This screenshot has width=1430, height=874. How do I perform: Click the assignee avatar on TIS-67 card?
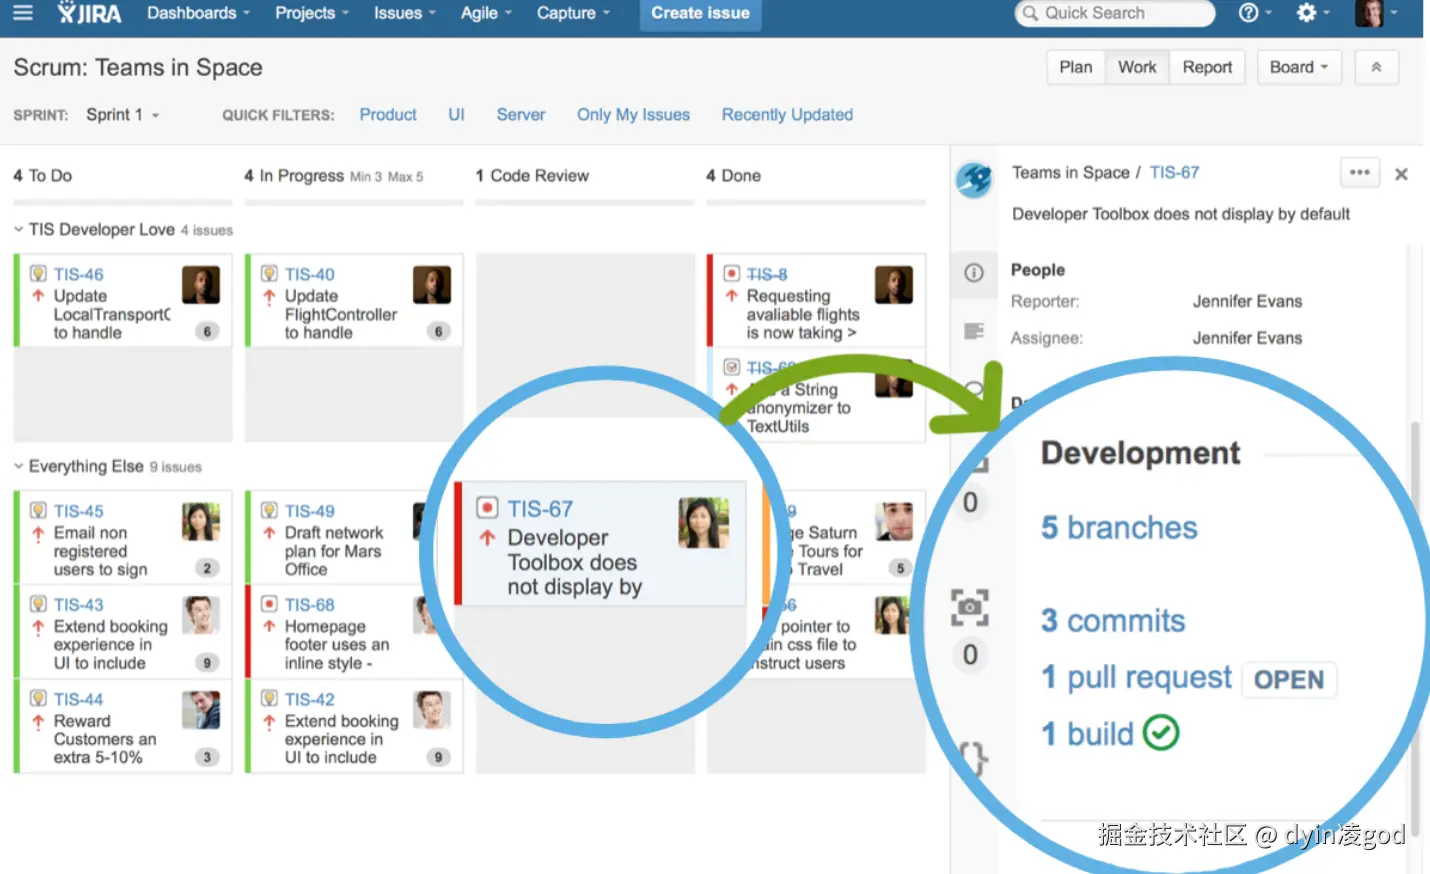pyautogui.click(x=703, y=523)
